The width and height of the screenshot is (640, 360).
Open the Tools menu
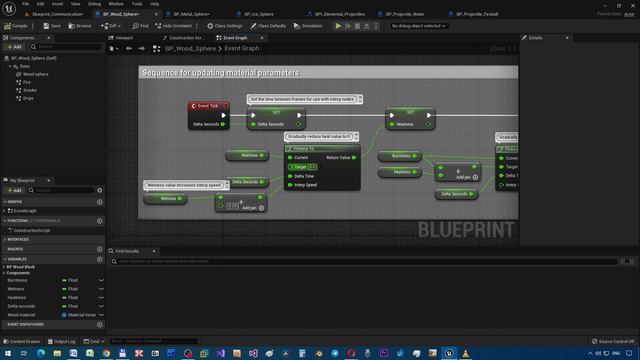pos(137,4)
